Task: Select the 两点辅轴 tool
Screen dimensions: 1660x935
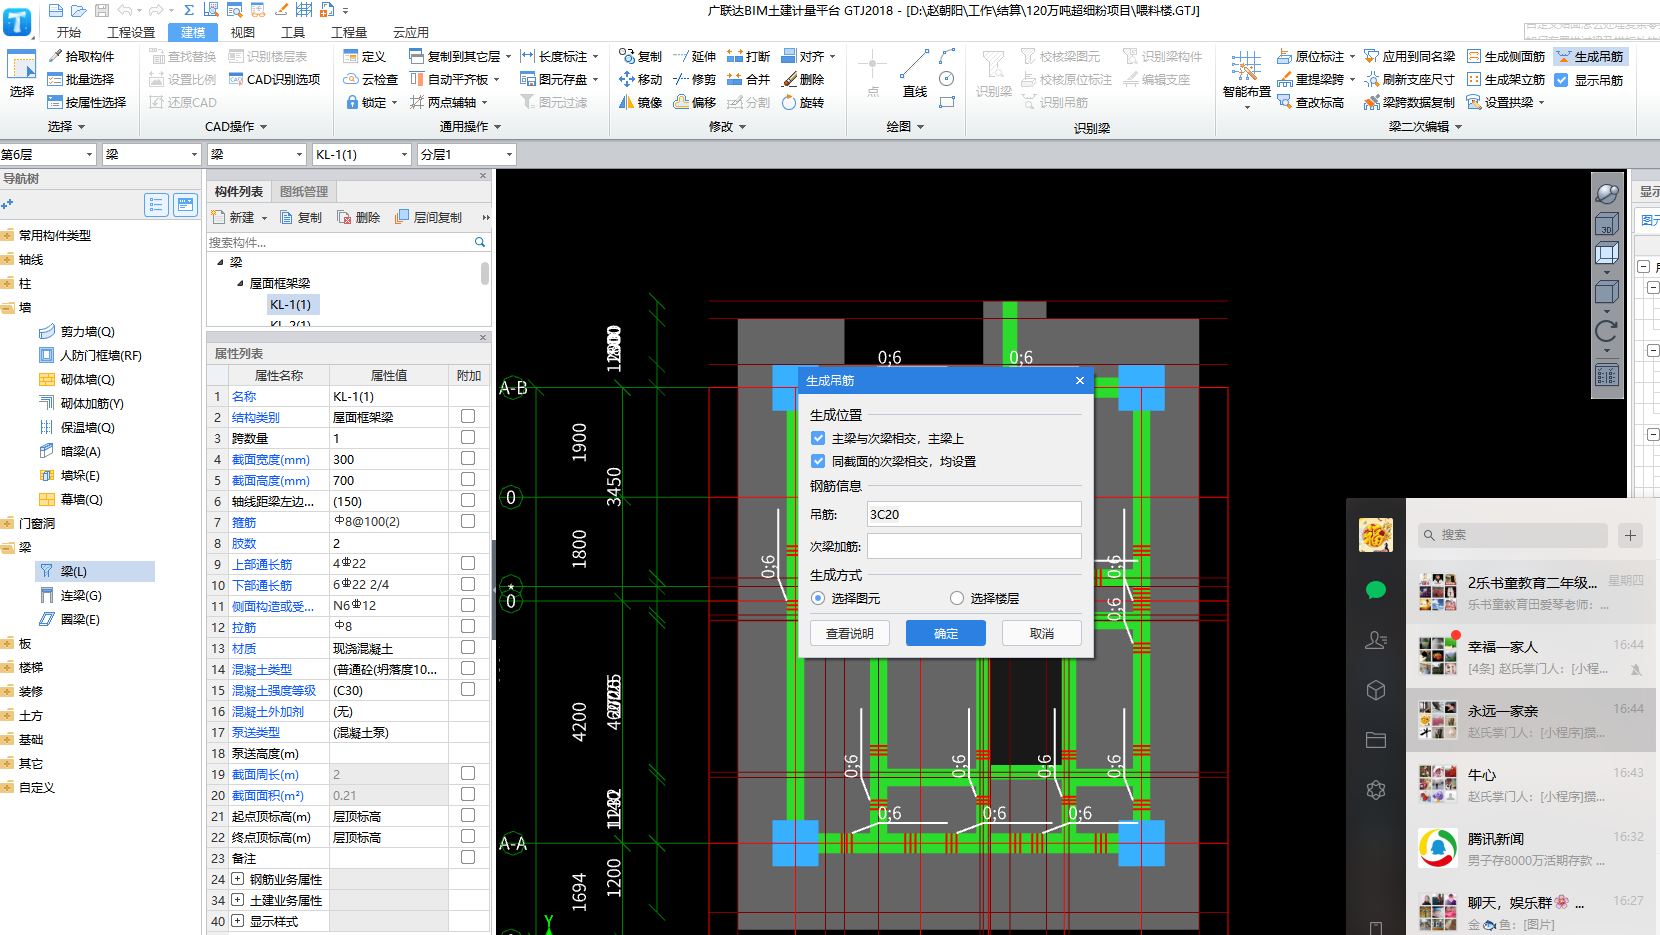Action: click(448, 103)
